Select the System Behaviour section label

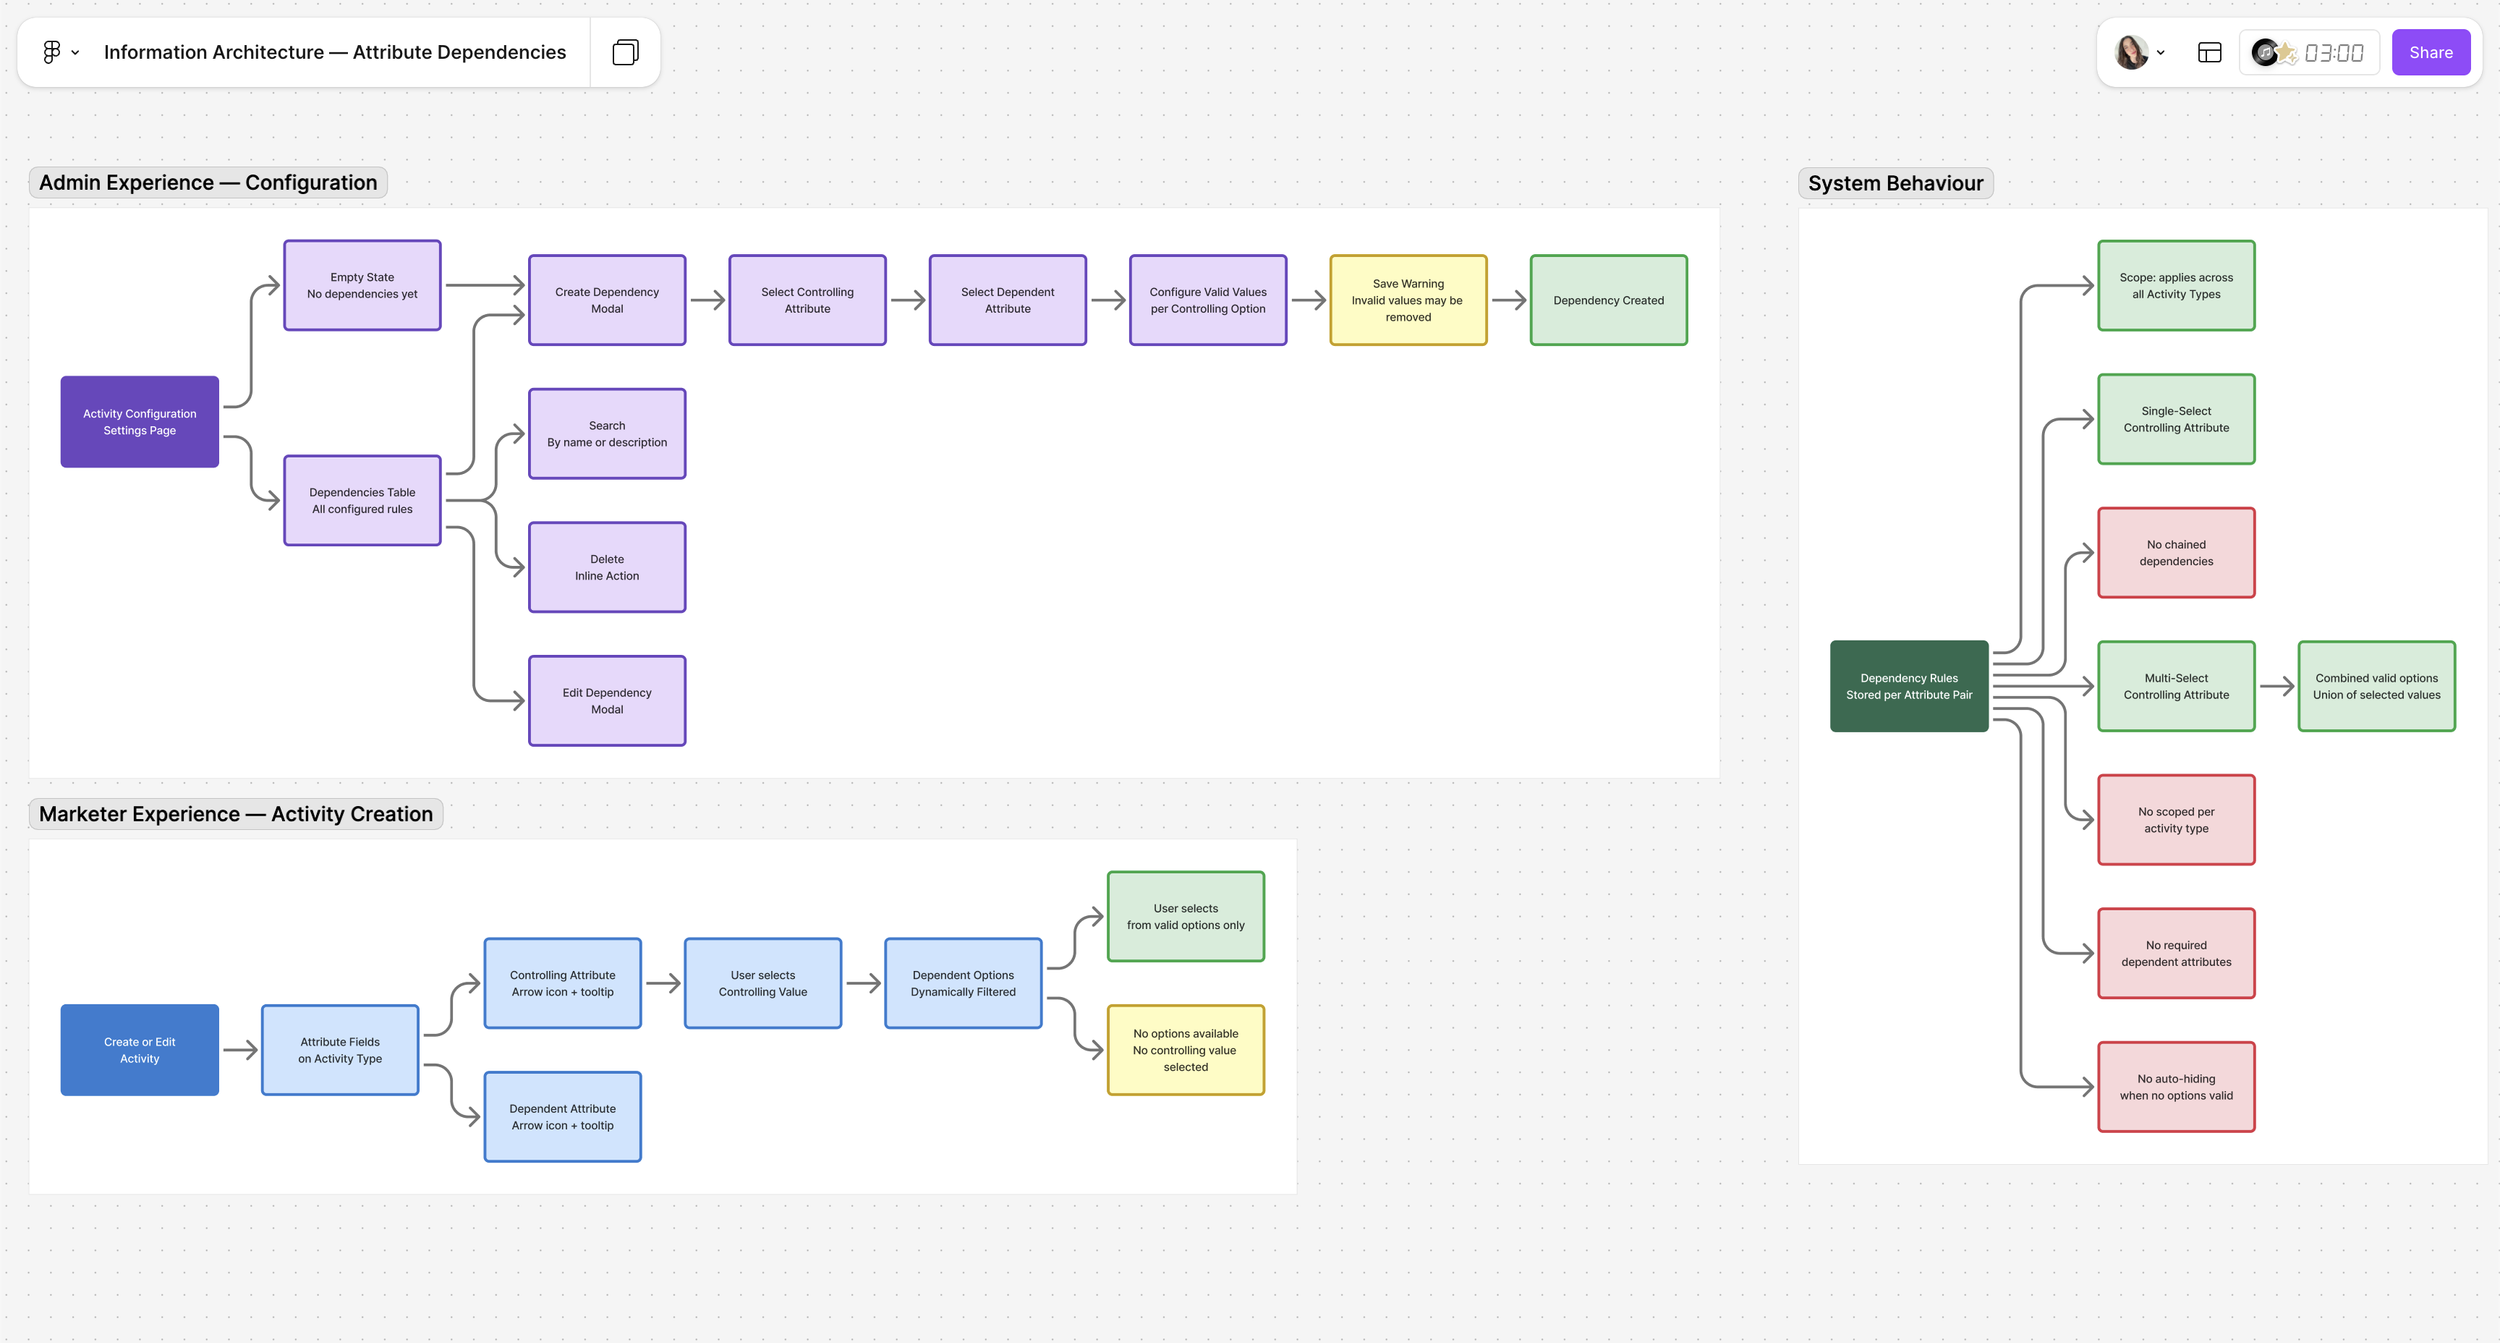[x=1895, y=183]
